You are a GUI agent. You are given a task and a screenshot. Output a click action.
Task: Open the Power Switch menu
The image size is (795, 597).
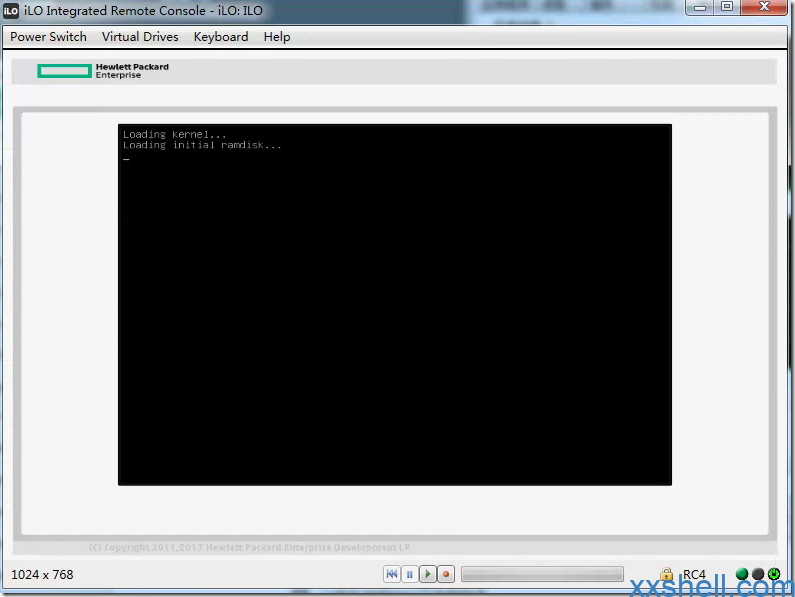[48, 37]
